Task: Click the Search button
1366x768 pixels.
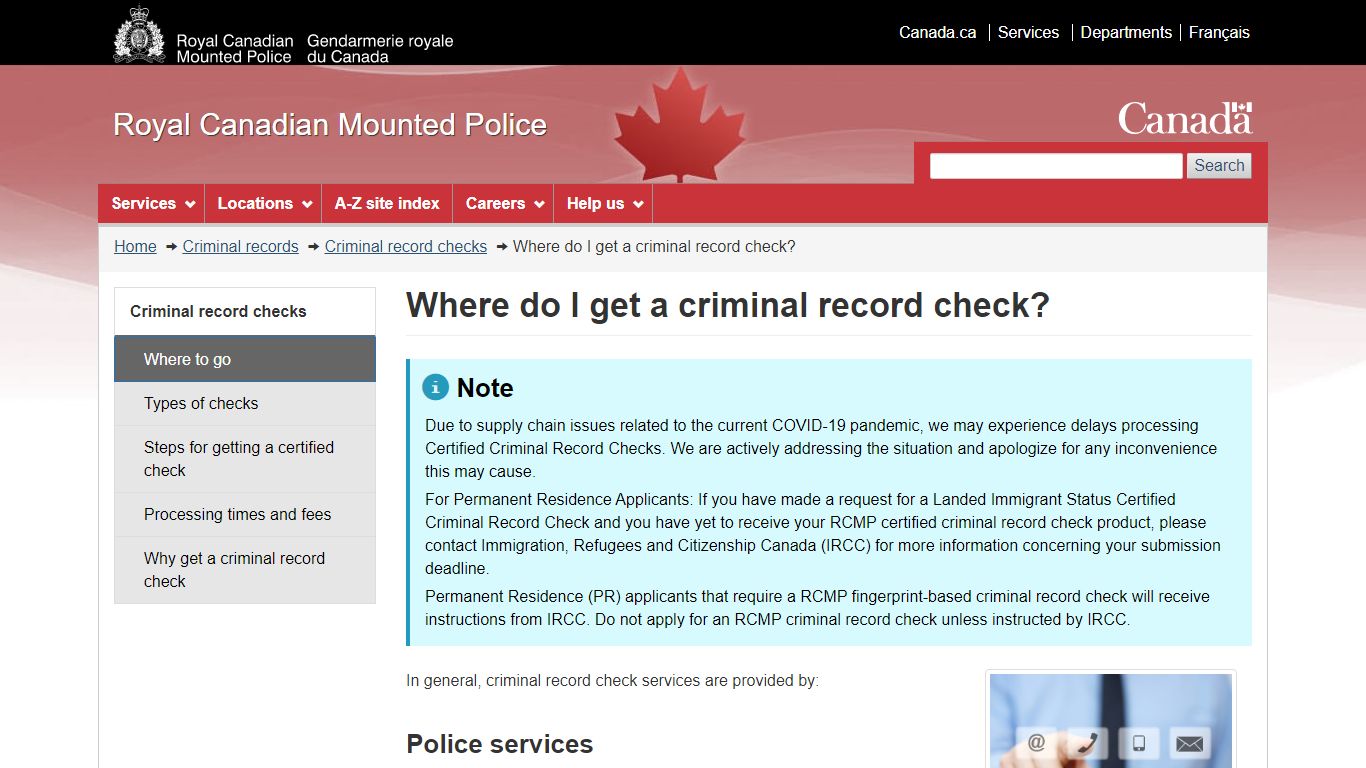Action: point(1219,166)
